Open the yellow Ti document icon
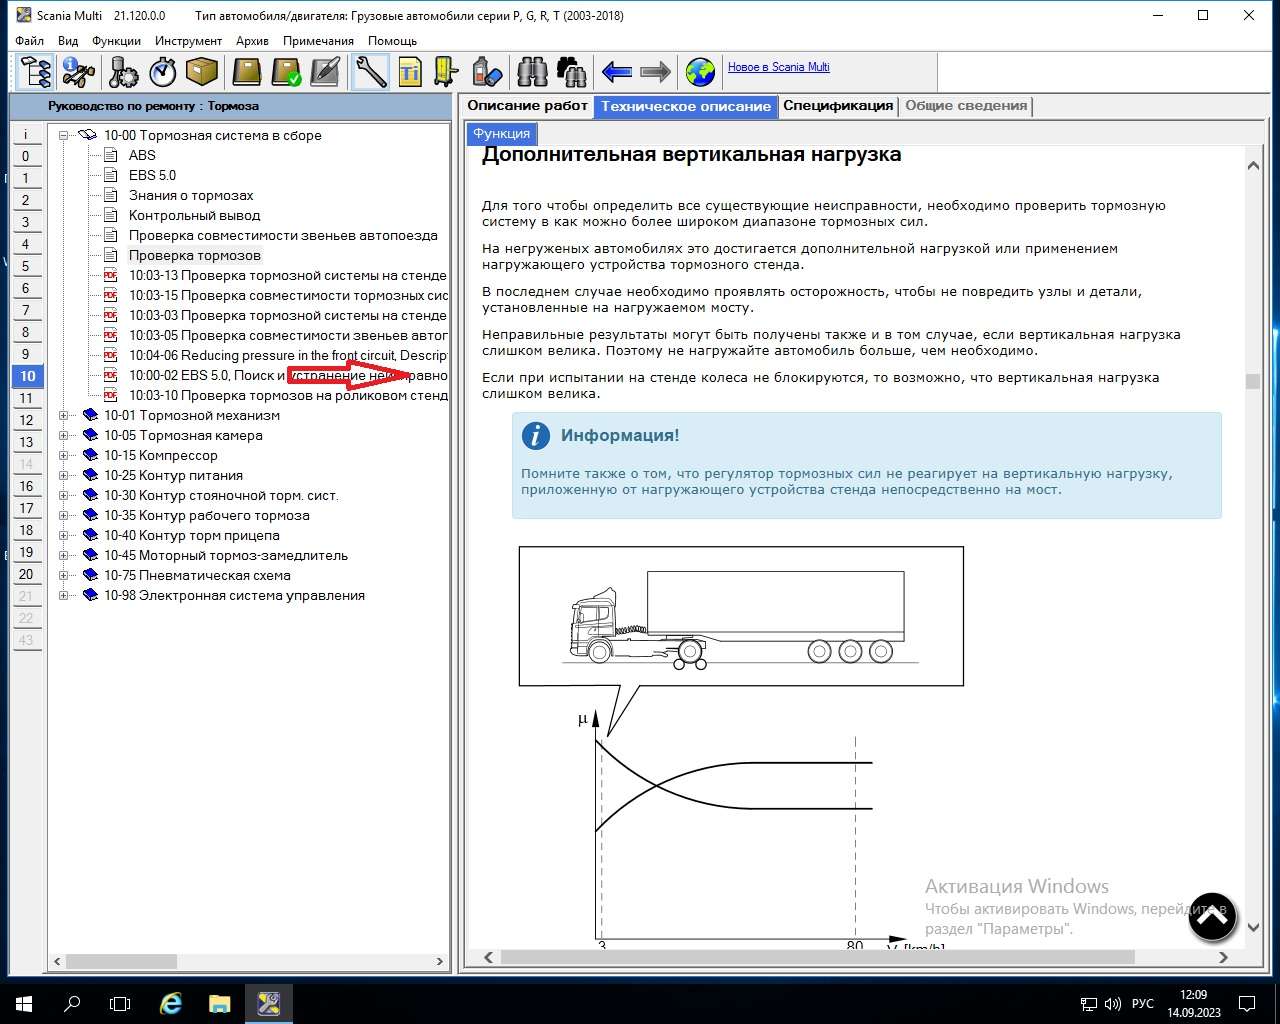Image resolution: width=1280 pixels, height=1024 pixels. (410, 72)
